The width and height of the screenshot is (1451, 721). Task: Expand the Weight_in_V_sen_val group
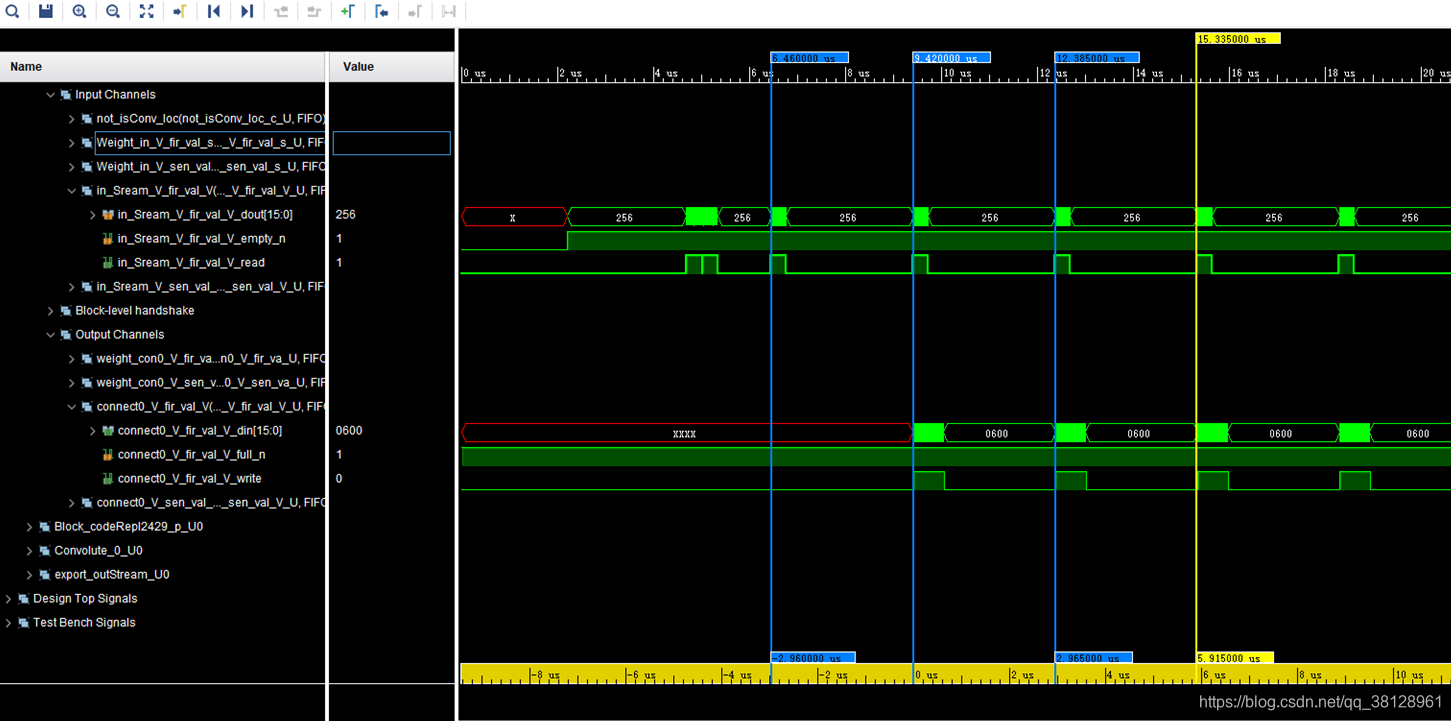click(x=71, y=167)
